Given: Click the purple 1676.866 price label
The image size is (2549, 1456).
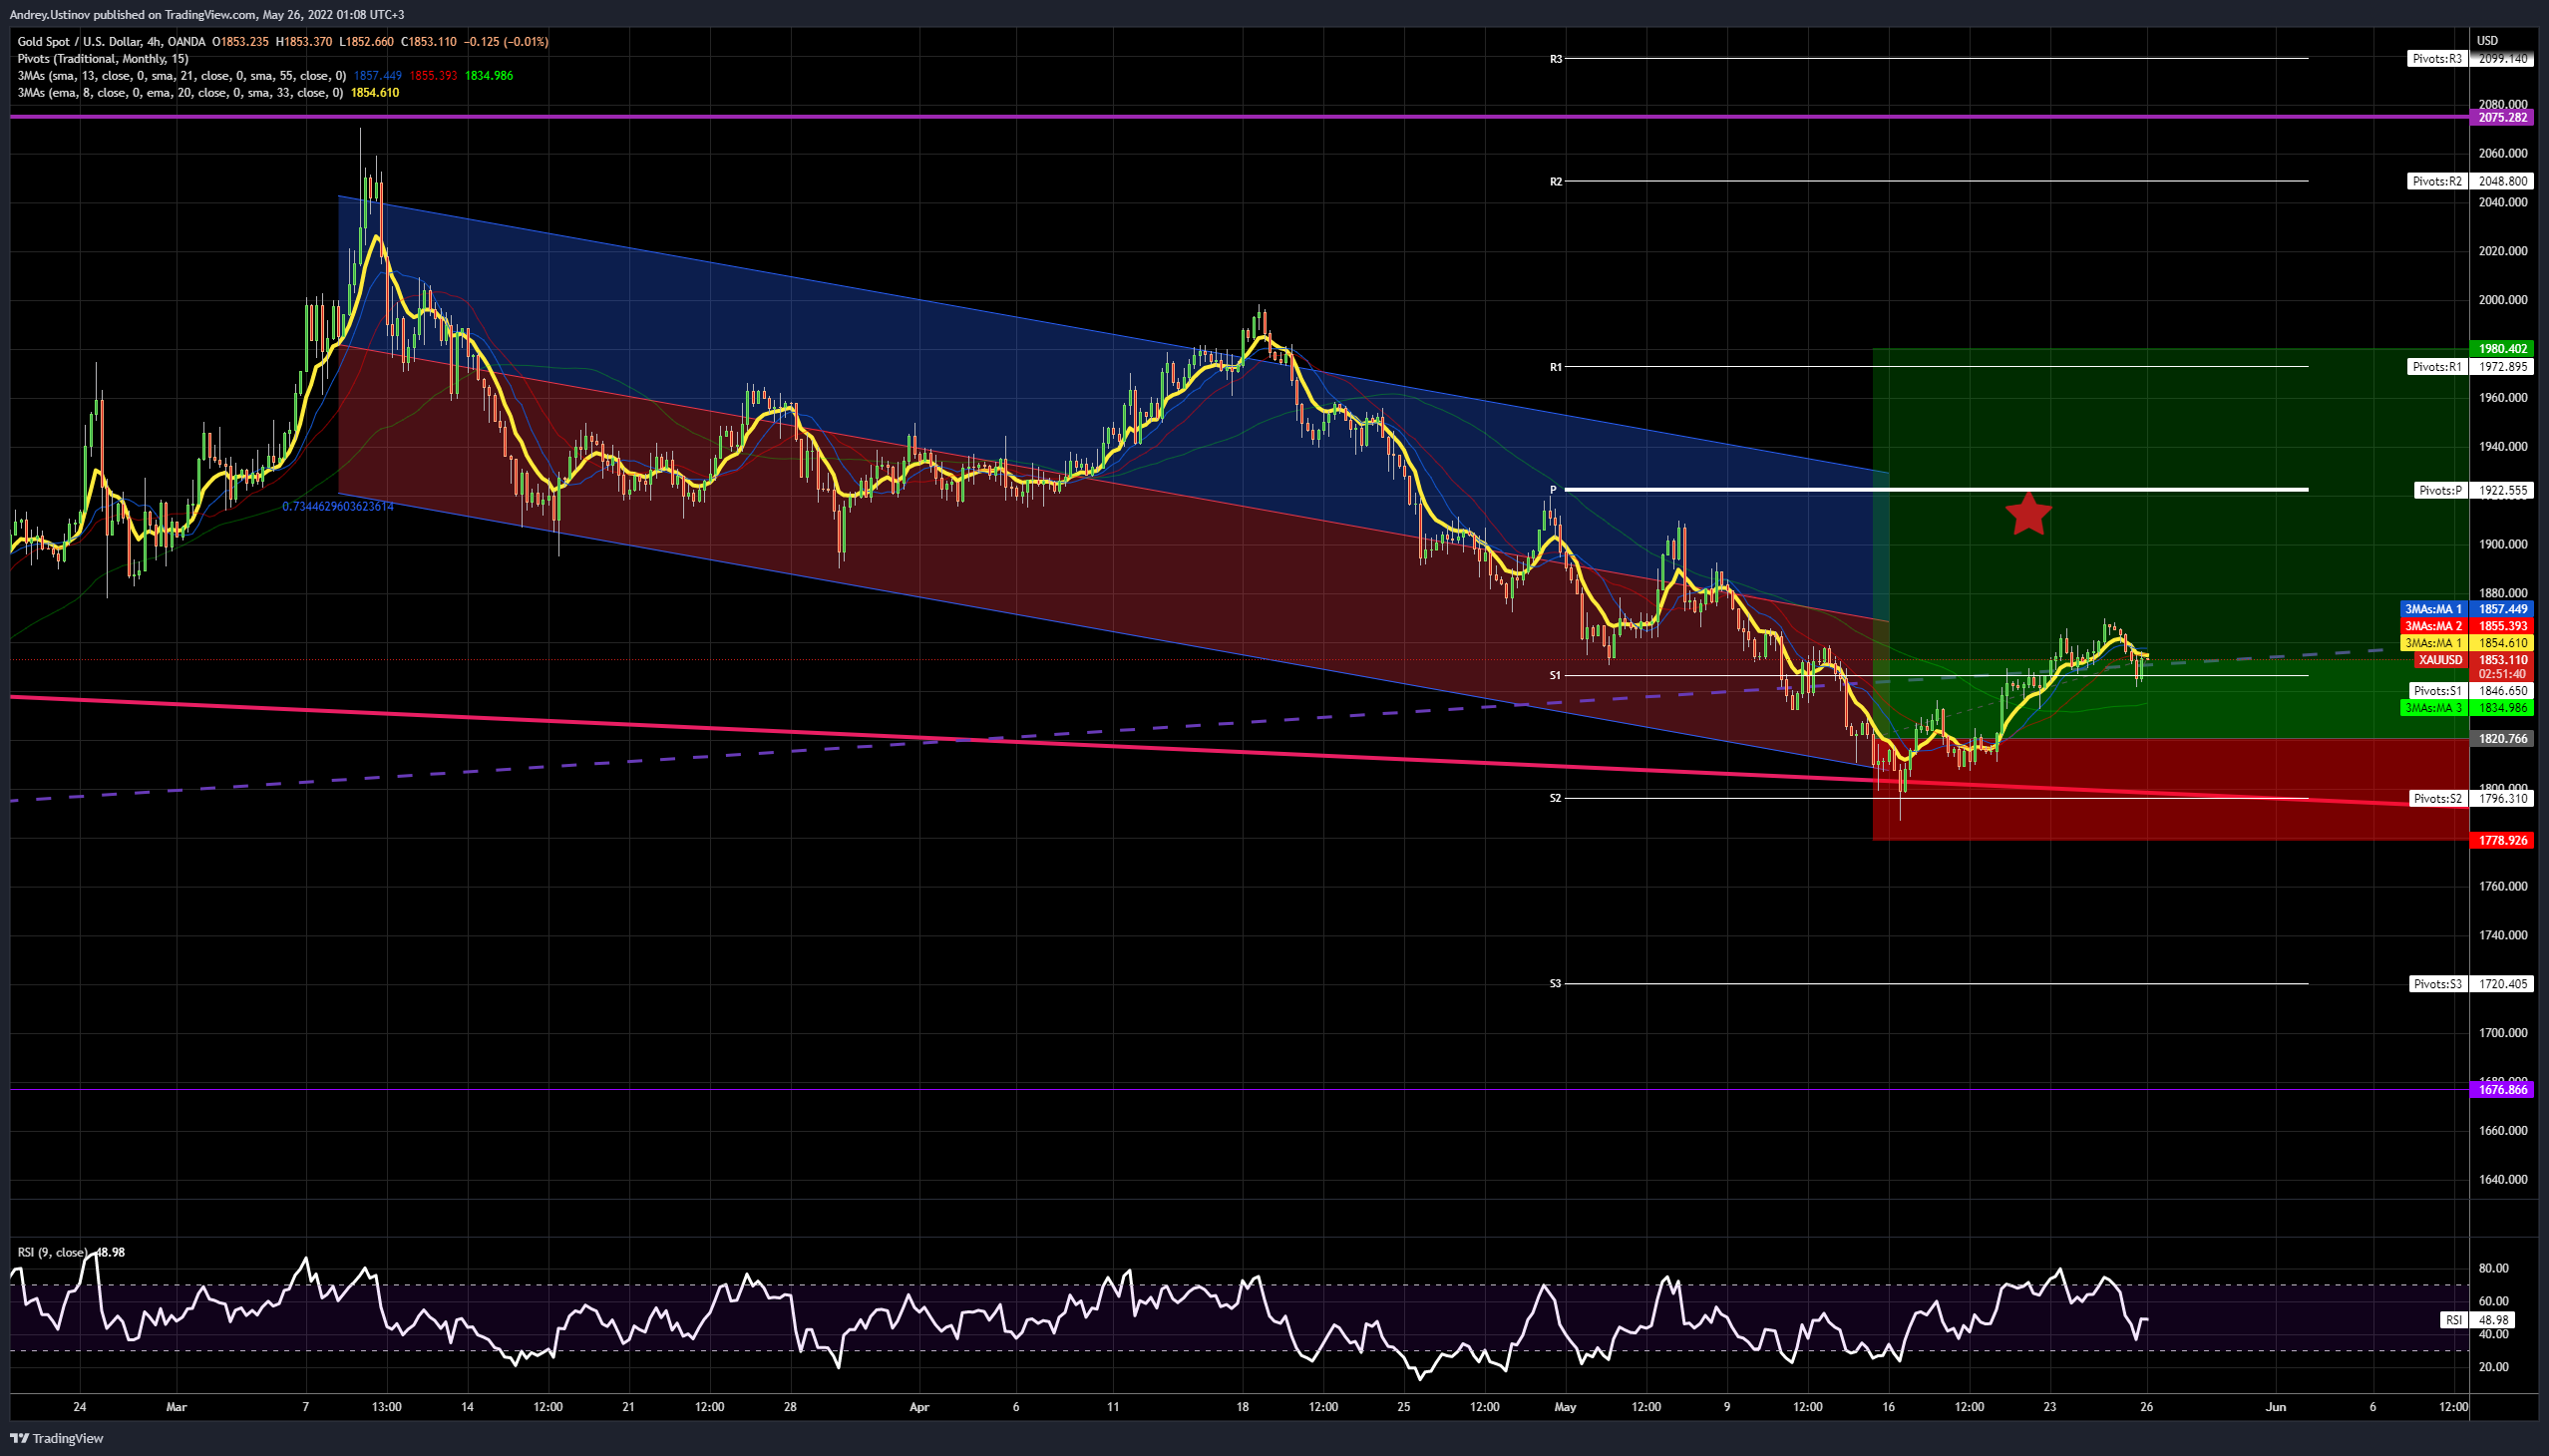Looking at the screenshot, I should click(x=2504, y=1090).
